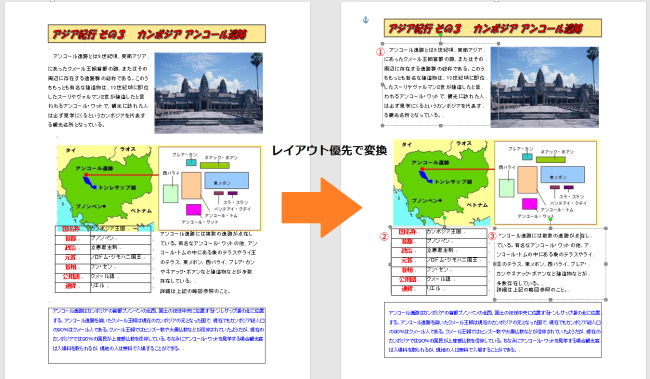Click text box right of table on right page

(550, 264)
